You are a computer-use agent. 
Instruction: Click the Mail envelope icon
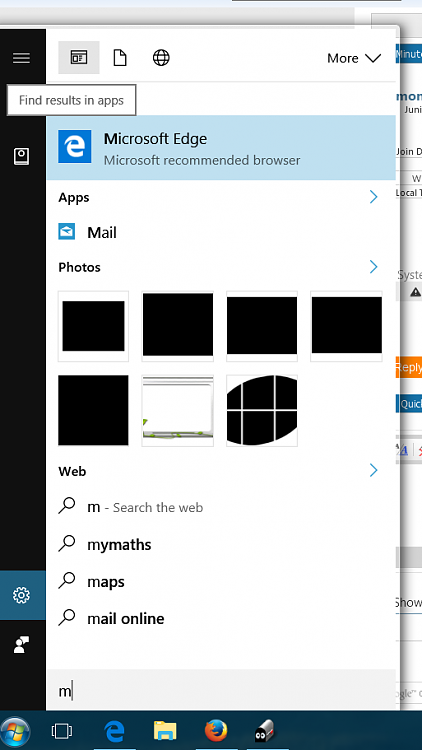click(x=67, y=232)
